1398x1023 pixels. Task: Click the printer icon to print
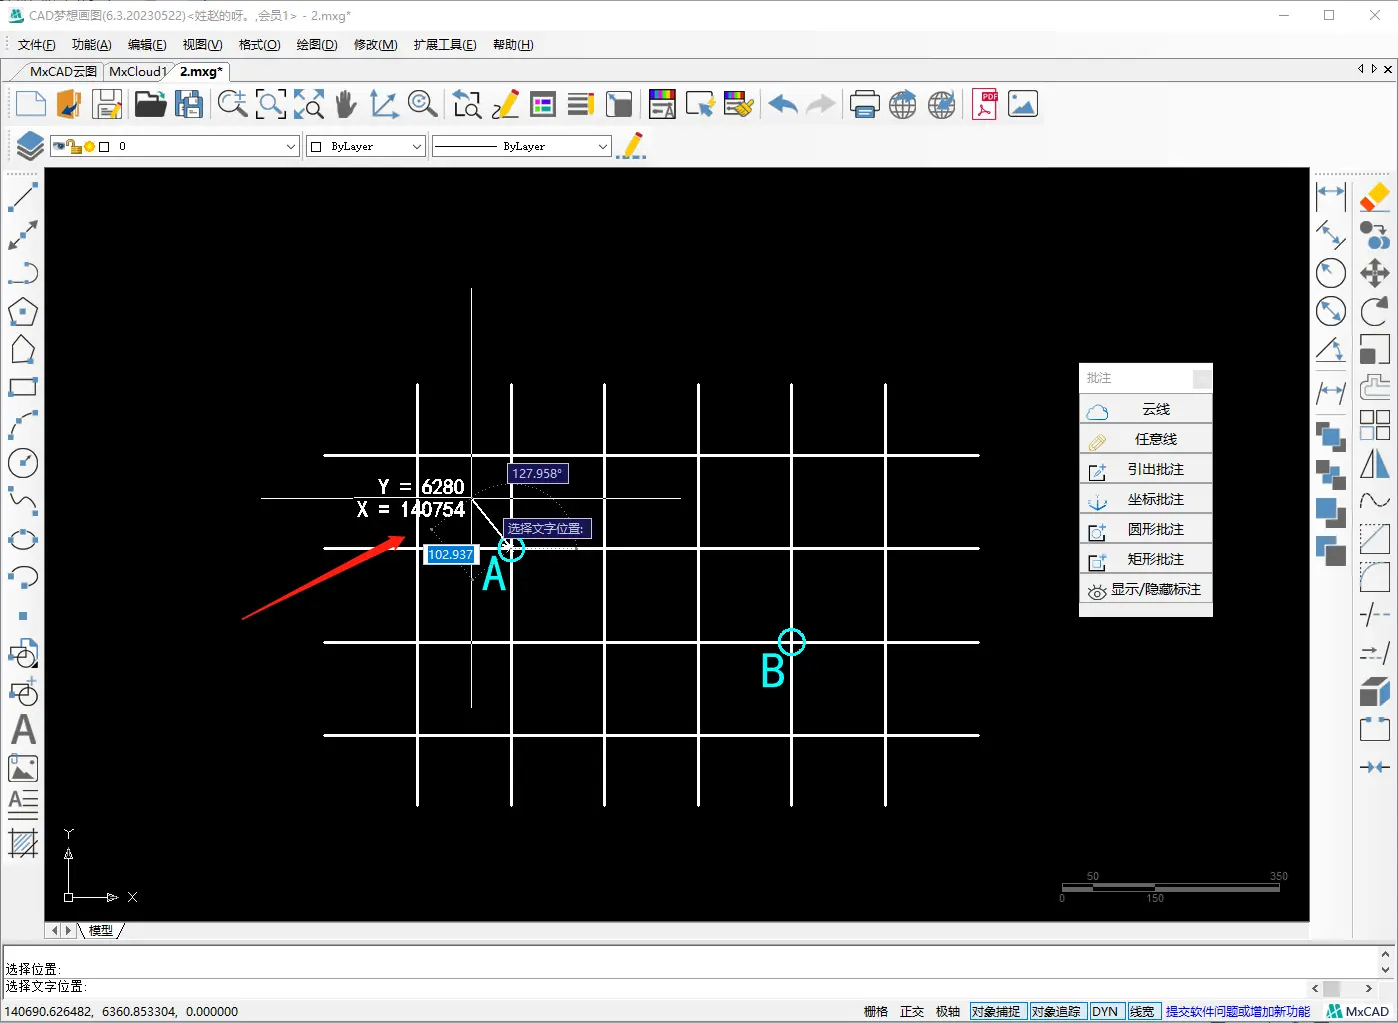[x=864, y=104]
